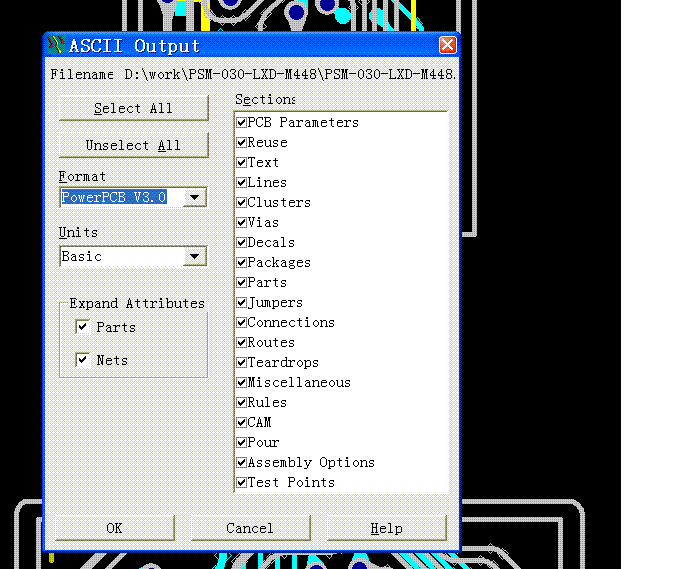Toggle Expand Attributes Nets checkbox
Screen dimensions: 700x569
[83, 360]
